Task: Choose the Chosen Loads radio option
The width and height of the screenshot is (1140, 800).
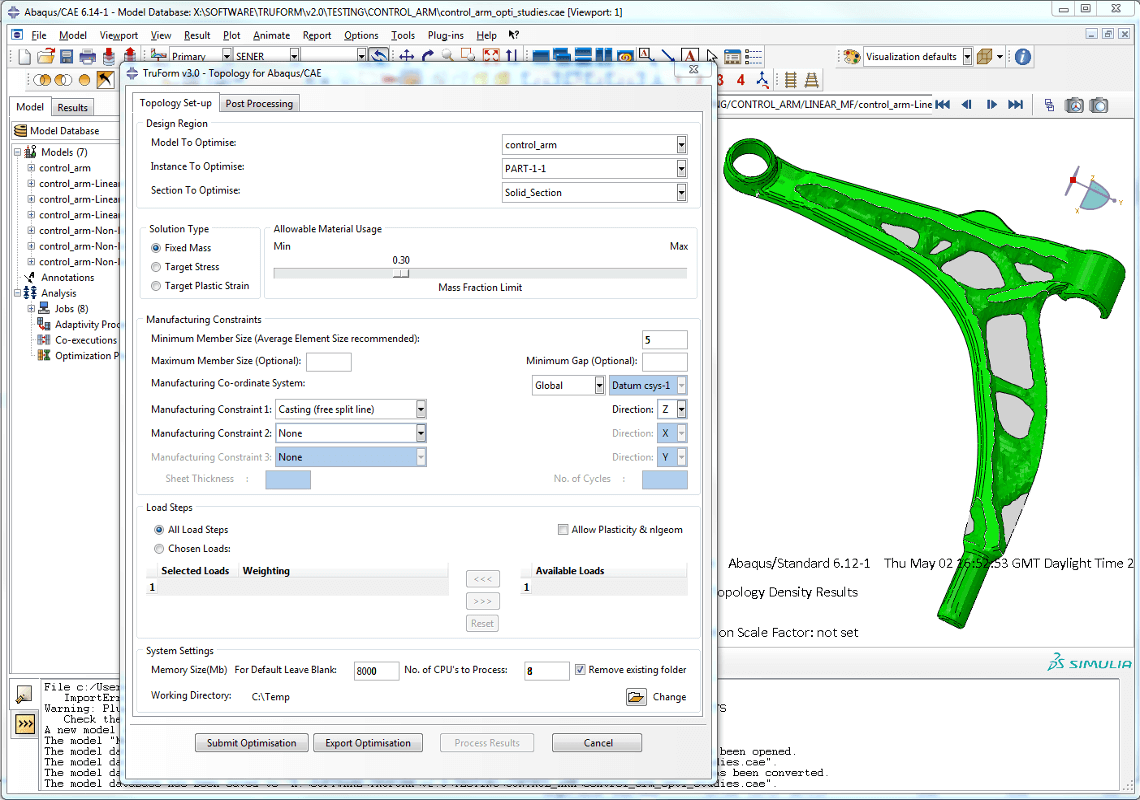Action: pyautogui.click(x=159, y=549)
